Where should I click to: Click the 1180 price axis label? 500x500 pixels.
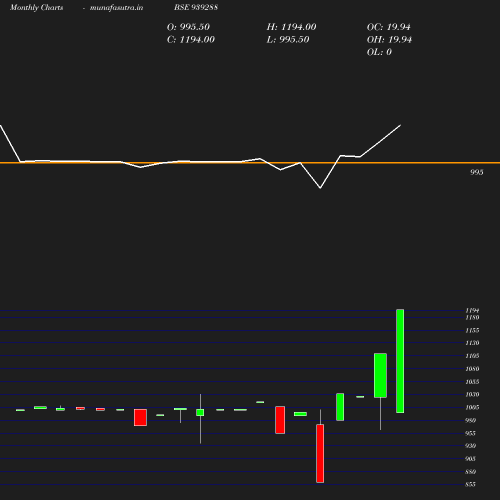[x=472, y=317]
